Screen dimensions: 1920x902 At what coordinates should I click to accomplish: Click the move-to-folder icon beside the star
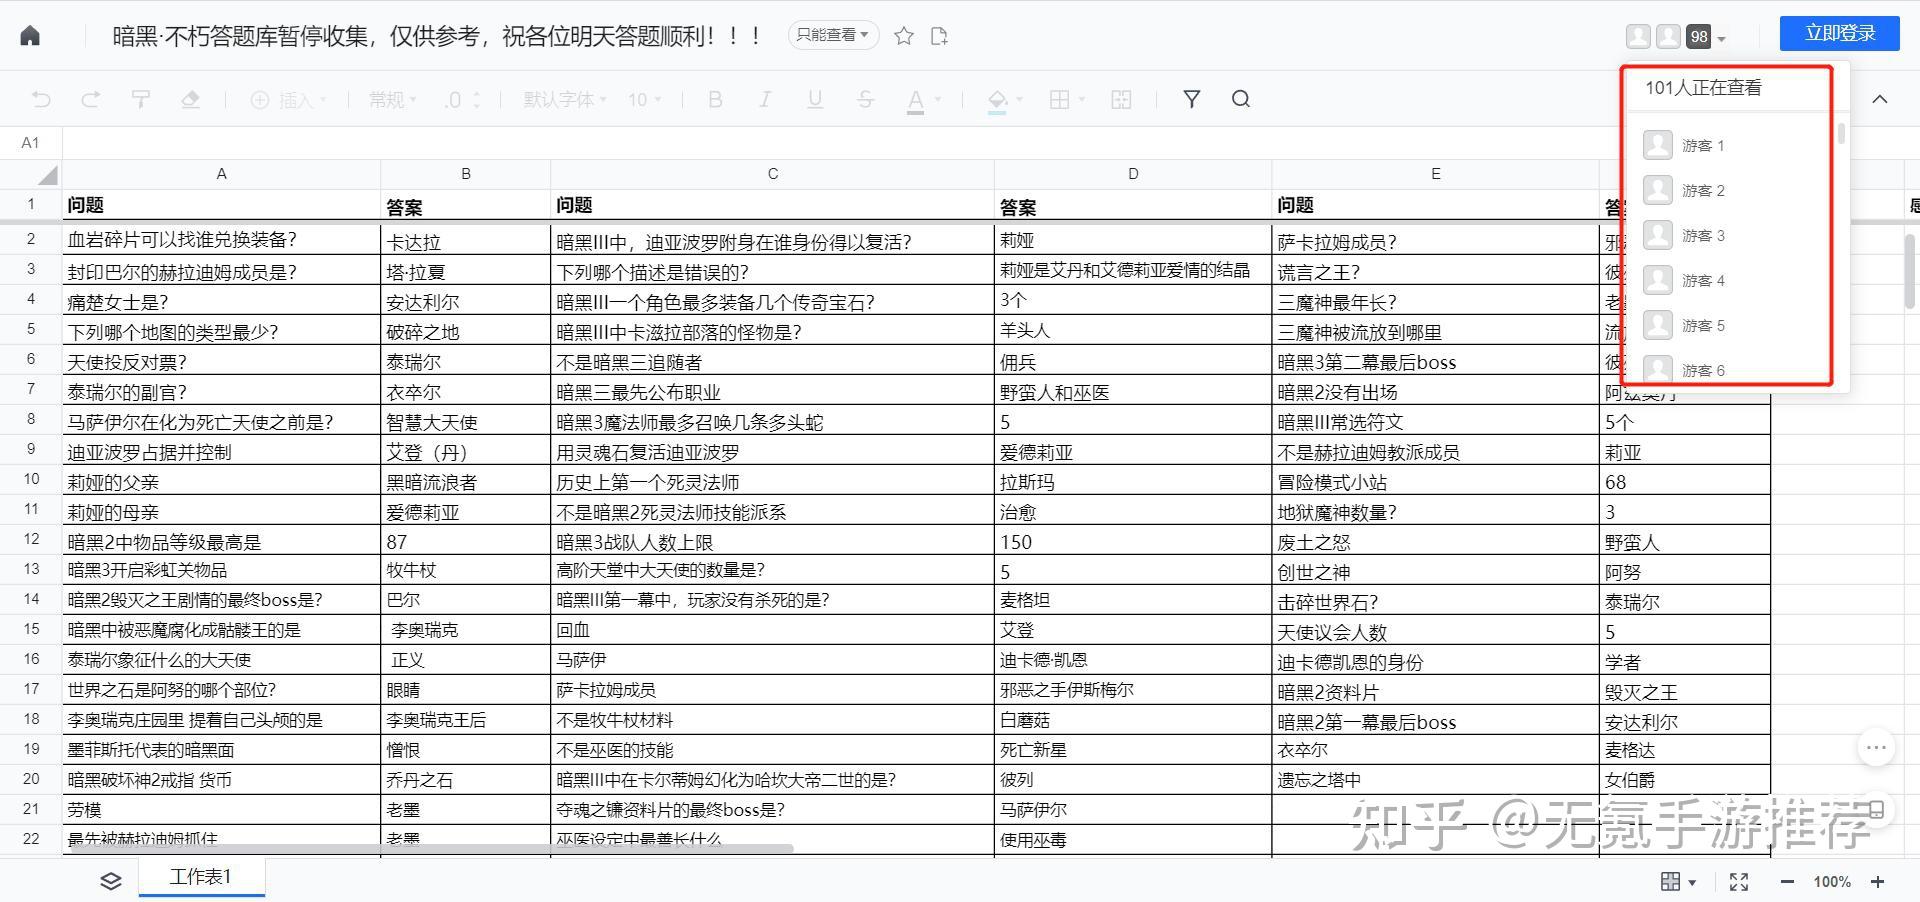939,36
